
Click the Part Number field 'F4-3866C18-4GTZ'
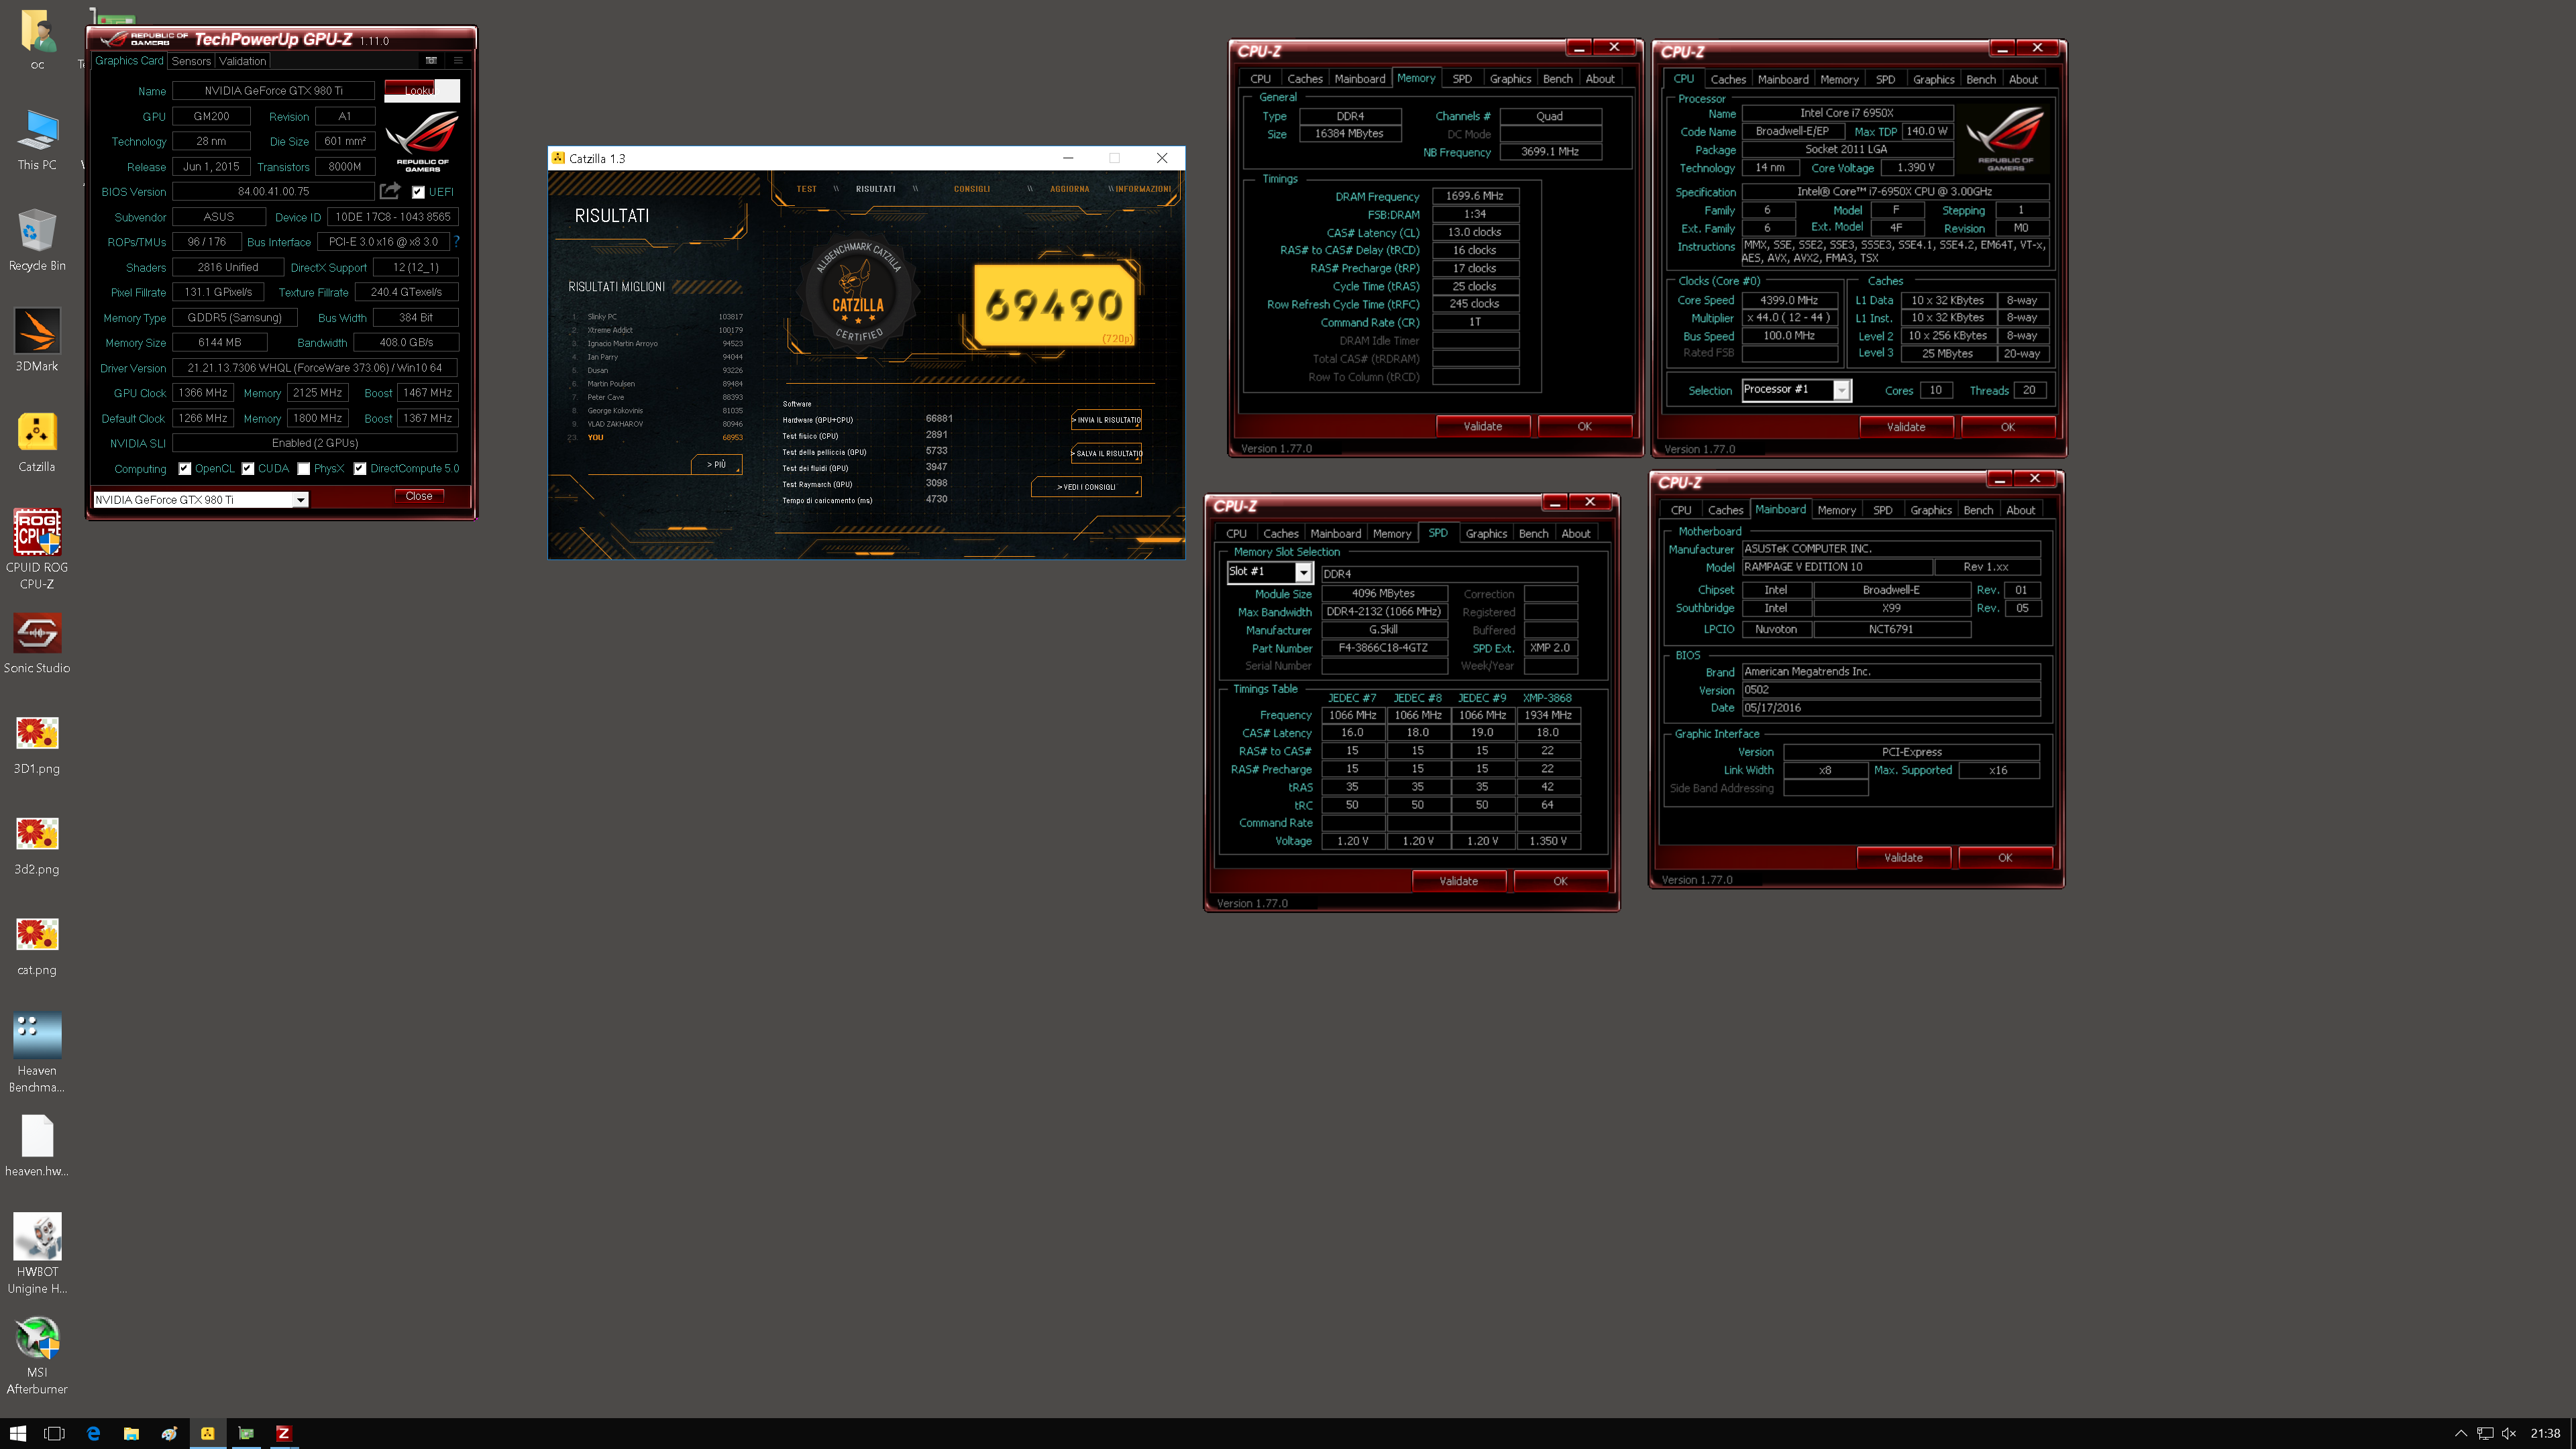pos(1383,648)
